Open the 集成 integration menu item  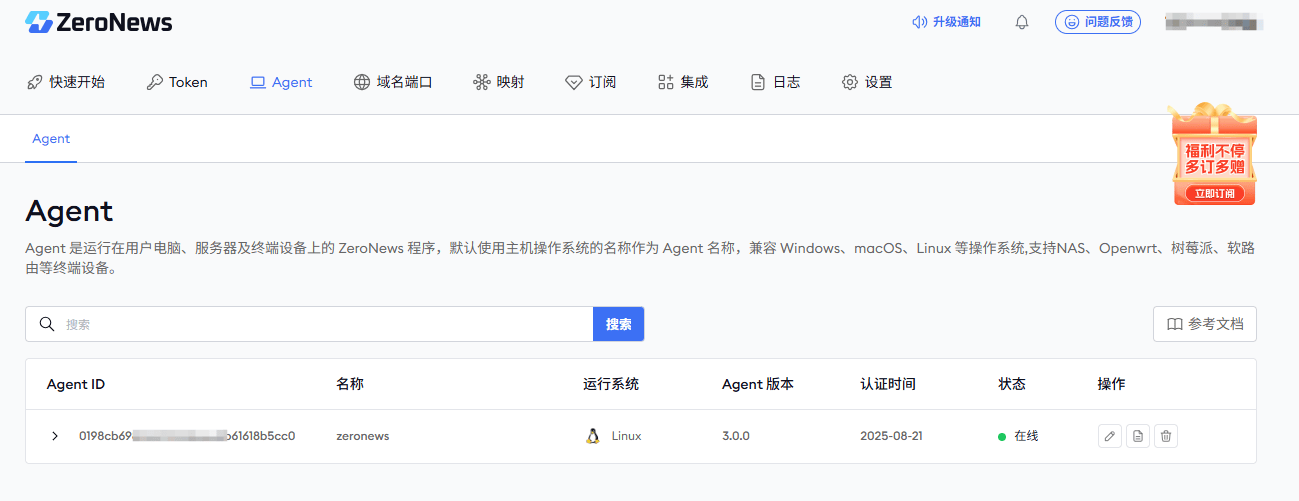(683, 82)
